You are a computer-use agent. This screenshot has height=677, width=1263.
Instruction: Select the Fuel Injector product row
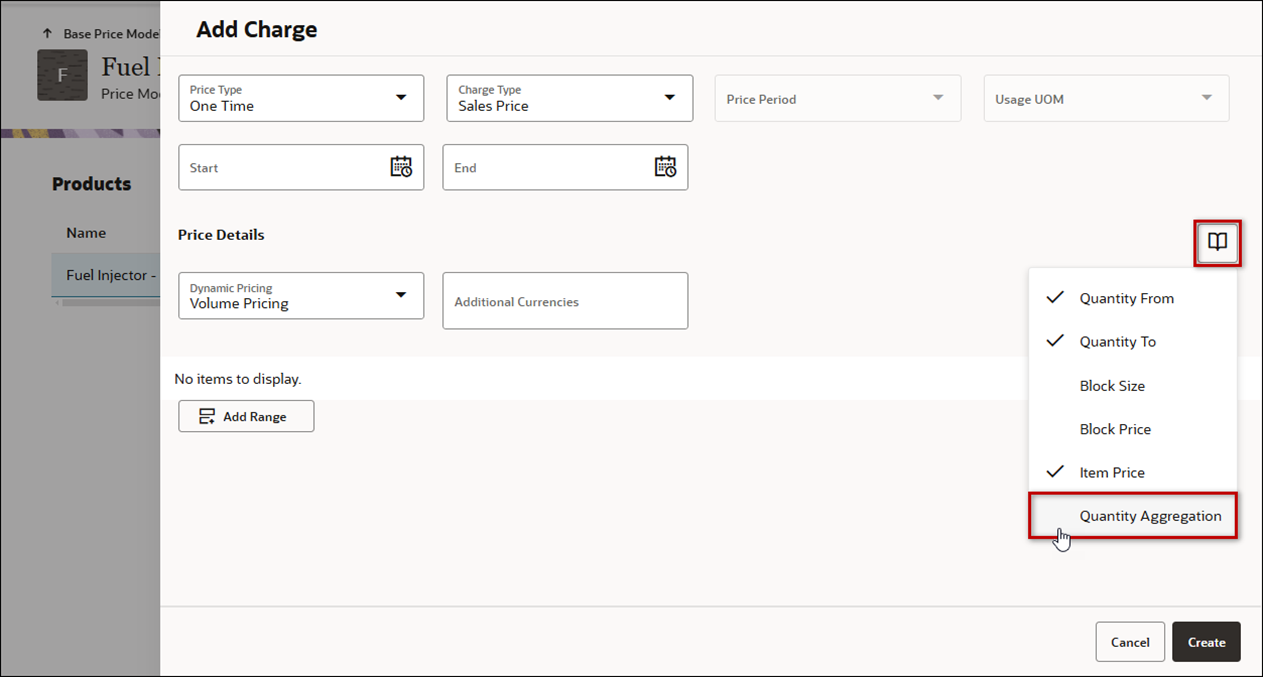pos(112,274)
